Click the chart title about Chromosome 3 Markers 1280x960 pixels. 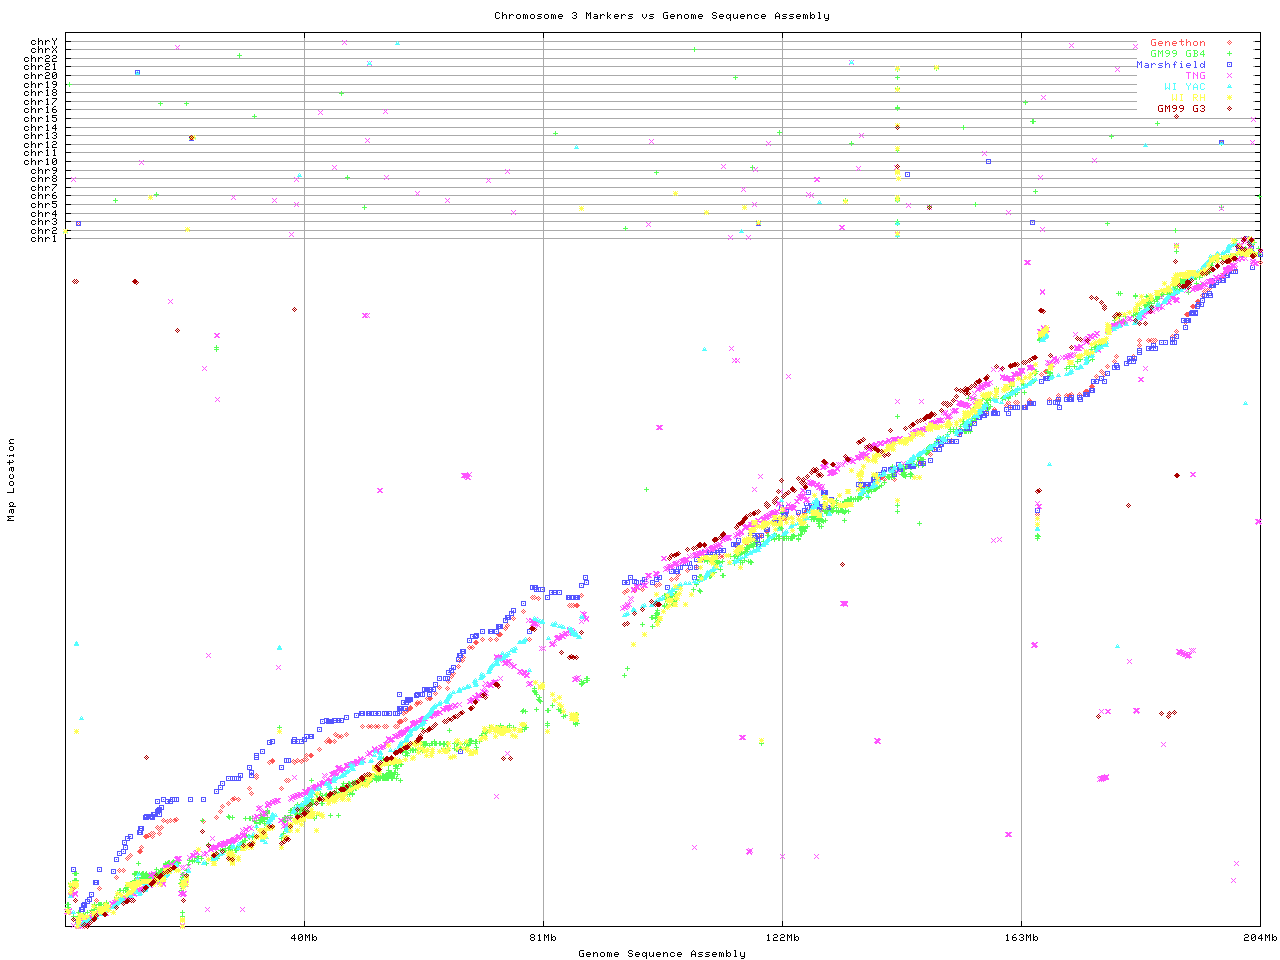[661, 16]
